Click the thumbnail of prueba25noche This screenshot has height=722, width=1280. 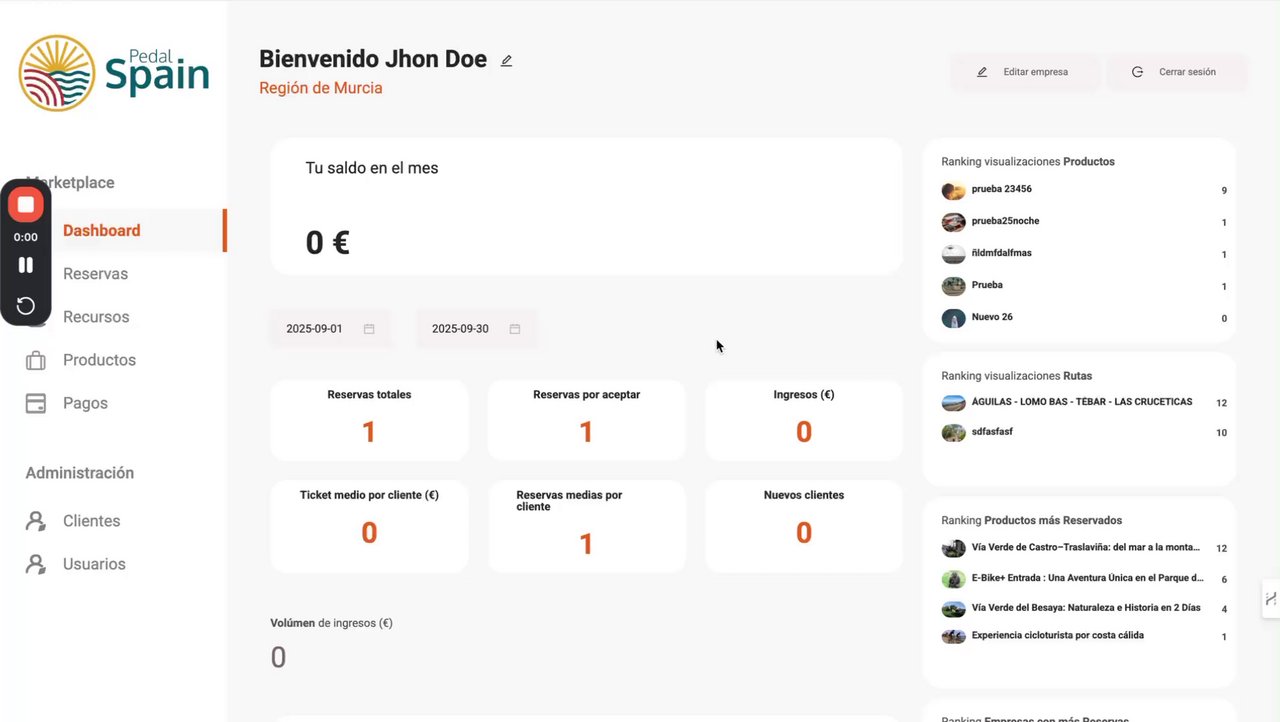pyautogui.click(x=954, y=222)
